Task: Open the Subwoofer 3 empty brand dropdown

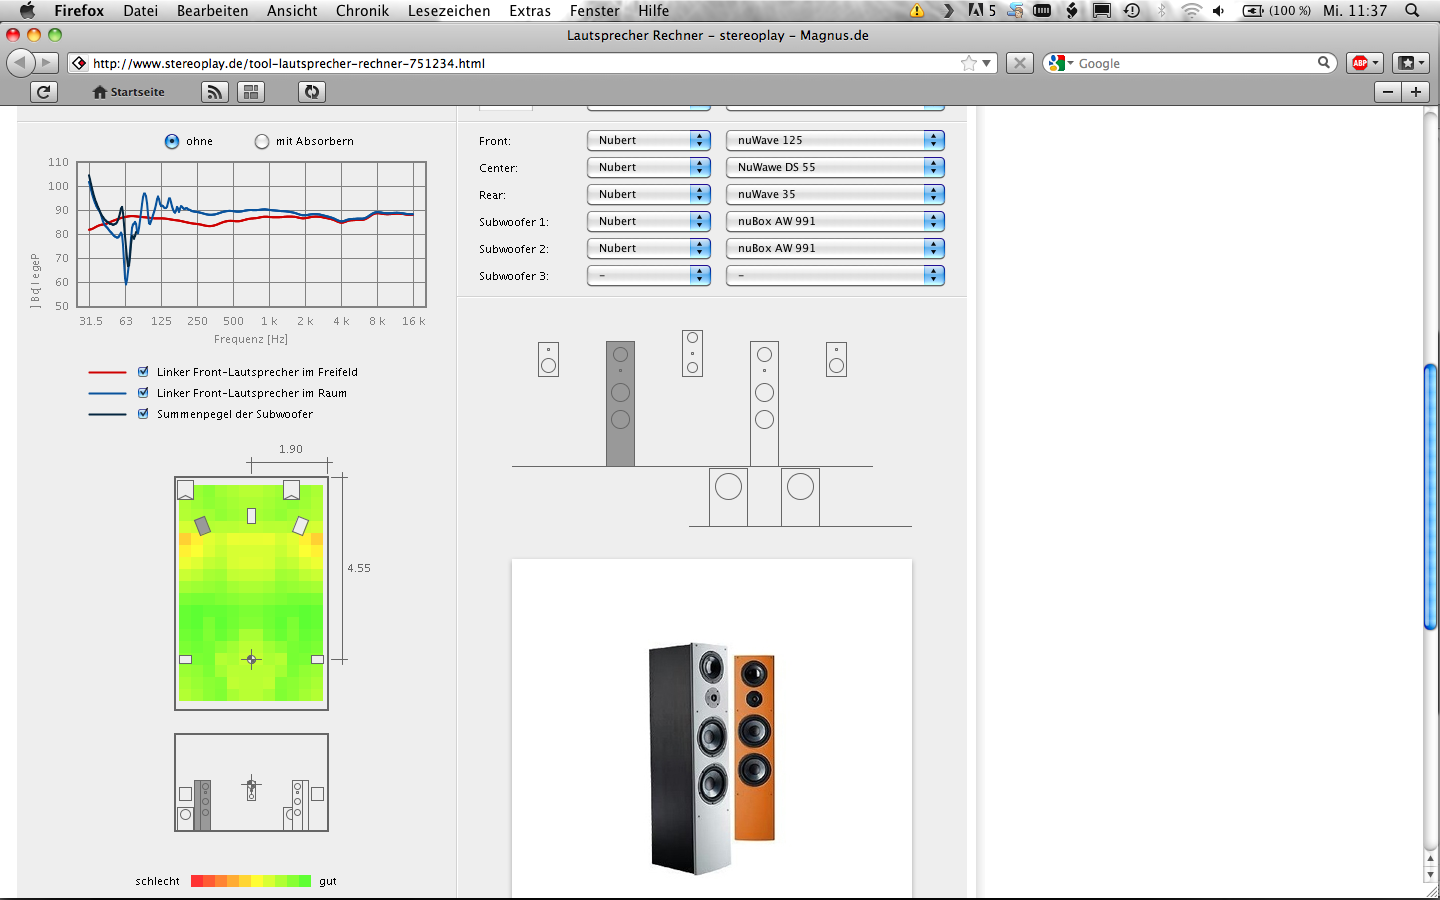Action: click(649, 275)
